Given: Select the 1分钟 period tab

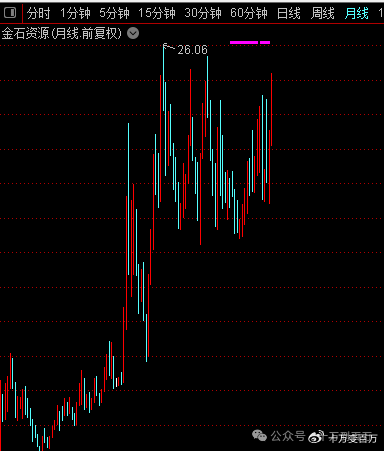Looking at the screenshot, I should [x=75, y=13].
